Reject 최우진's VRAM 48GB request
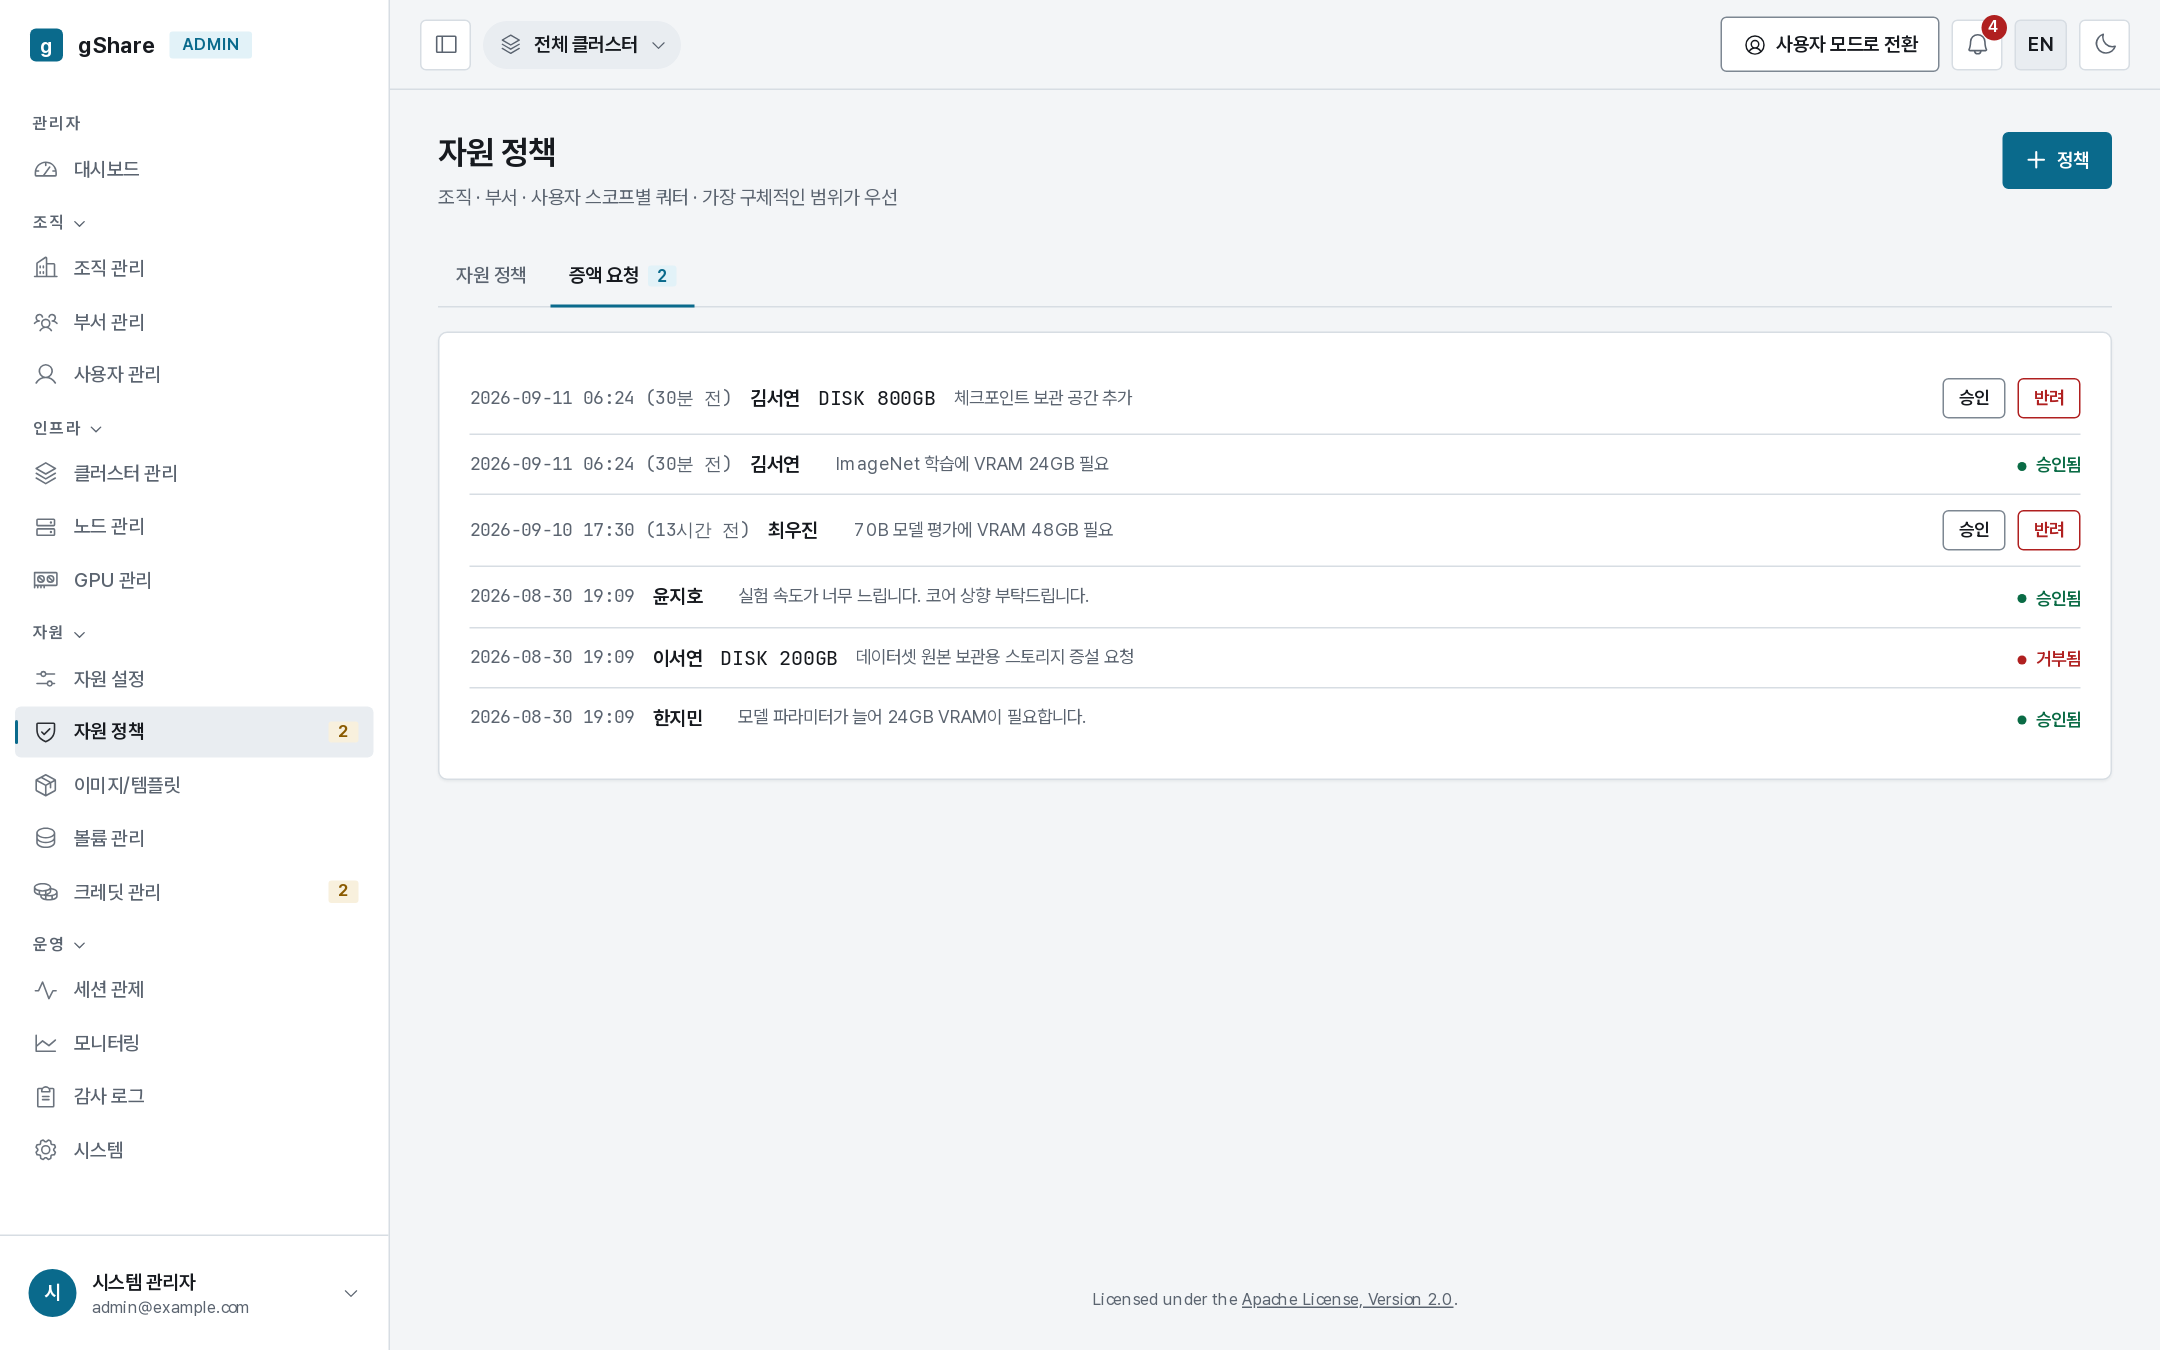2160x1350 pixels. click(2048, 530)
